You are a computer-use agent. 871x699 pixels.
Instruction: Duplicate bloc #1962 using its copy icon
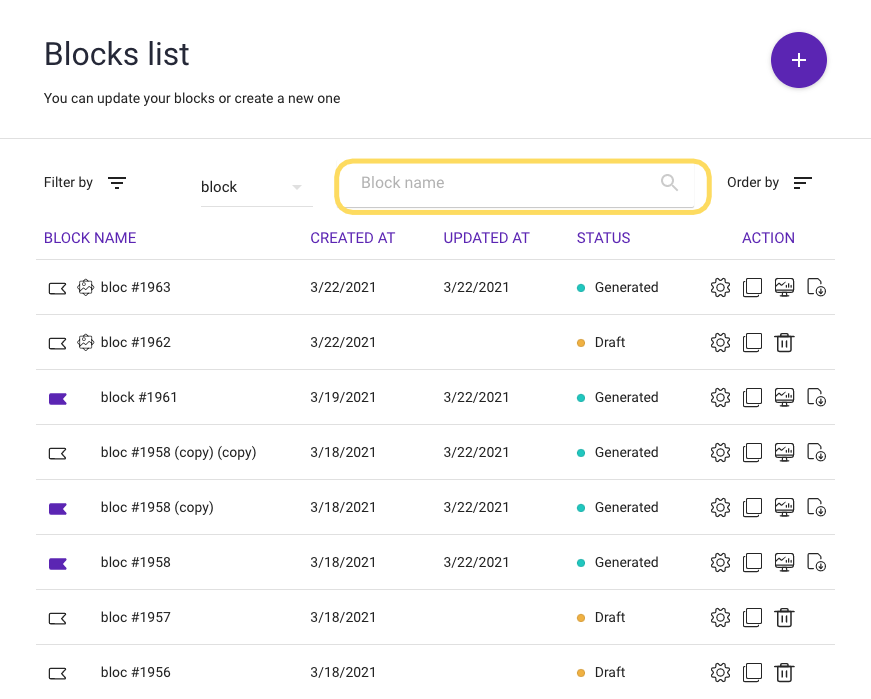pyautogui.click(x=753, y=343)
